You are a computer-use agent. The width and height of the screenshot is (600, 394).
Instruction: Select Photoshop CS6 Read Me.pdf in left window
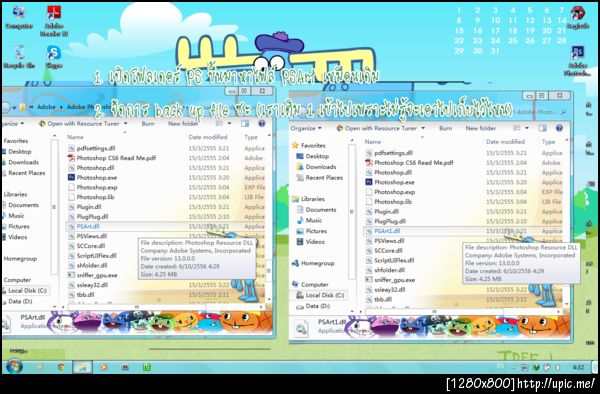(x=116, y=158)
